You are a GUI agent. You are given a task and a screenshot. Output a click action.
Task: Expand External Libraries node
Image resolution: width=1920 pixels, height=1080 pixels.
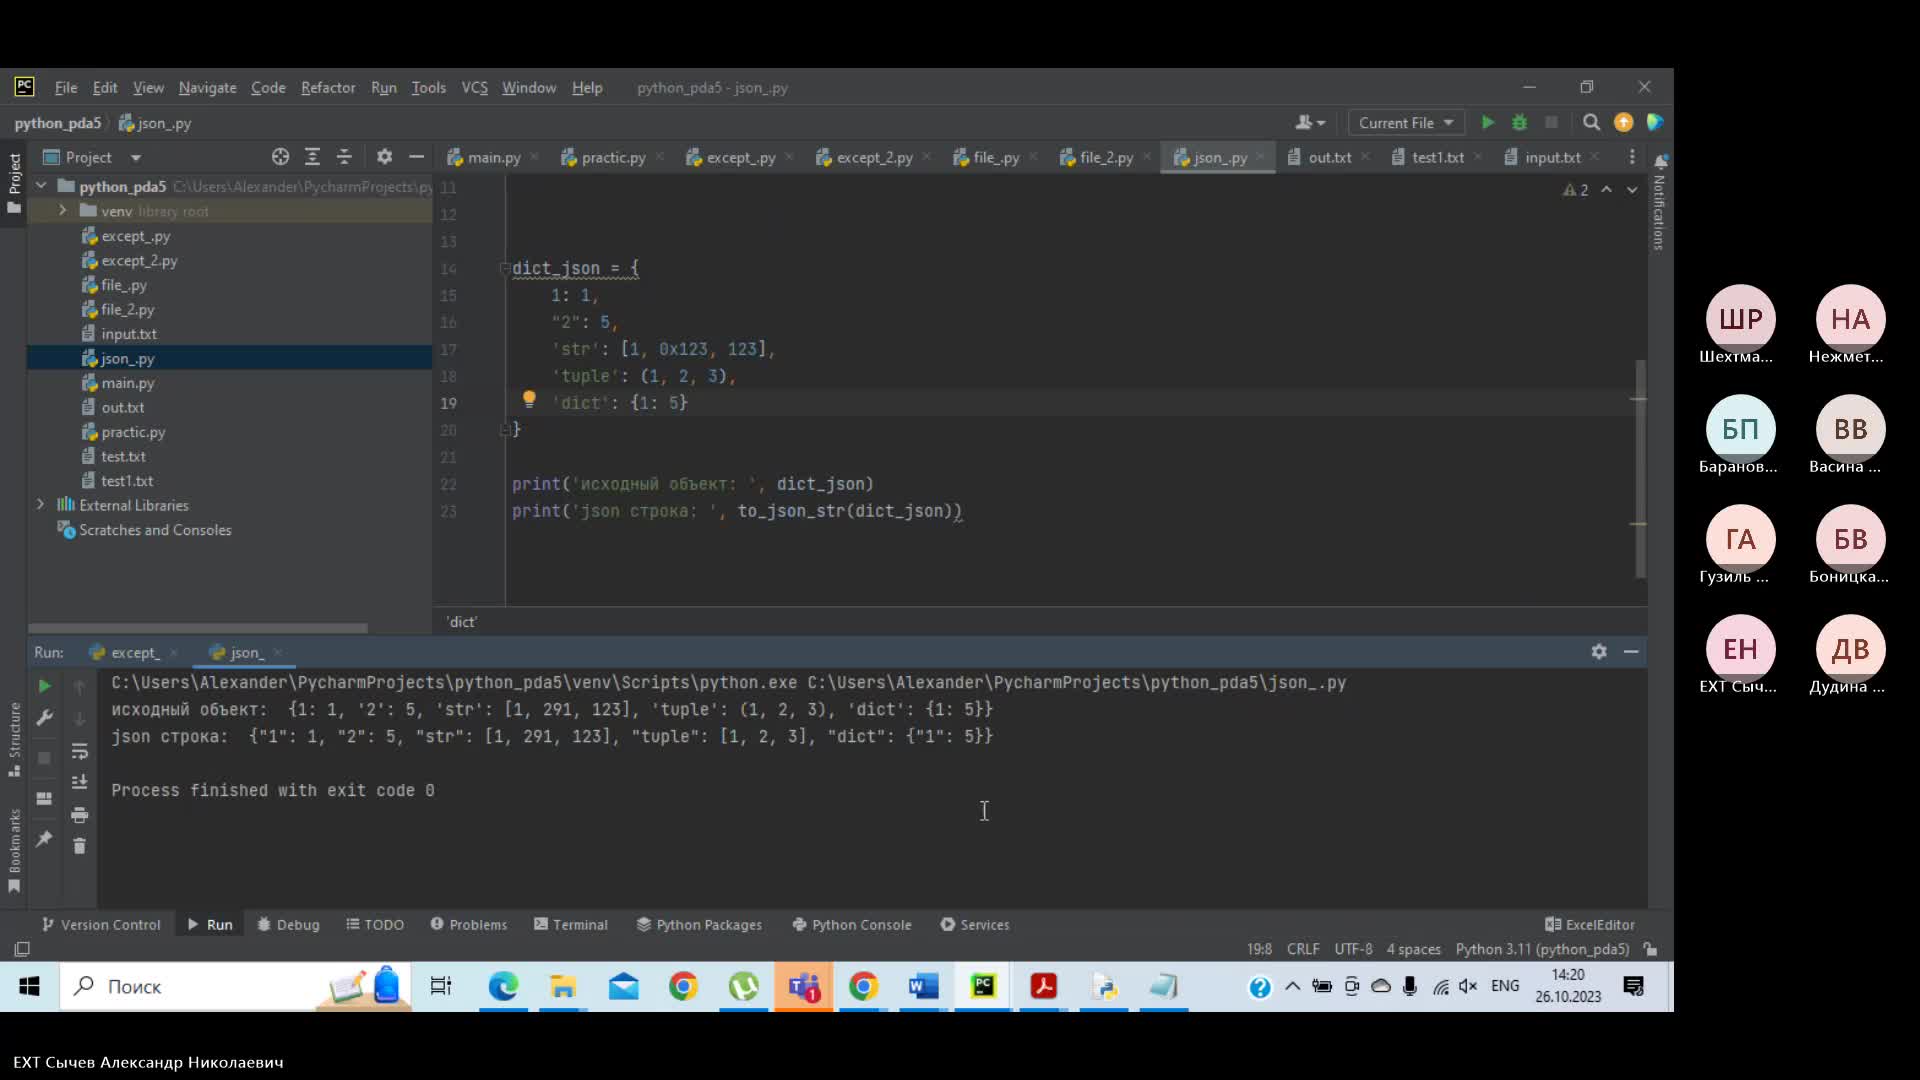pyautogui.click(x=40, y=505)
